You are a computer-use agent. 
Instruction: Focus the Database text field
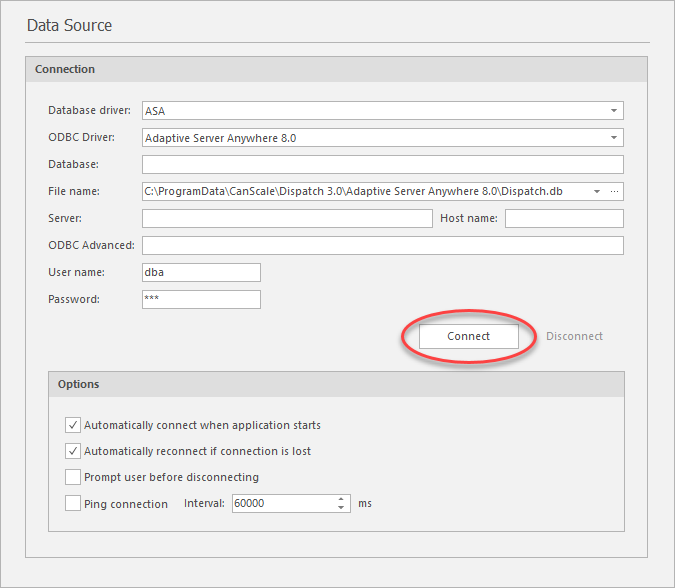pos(382,164)
